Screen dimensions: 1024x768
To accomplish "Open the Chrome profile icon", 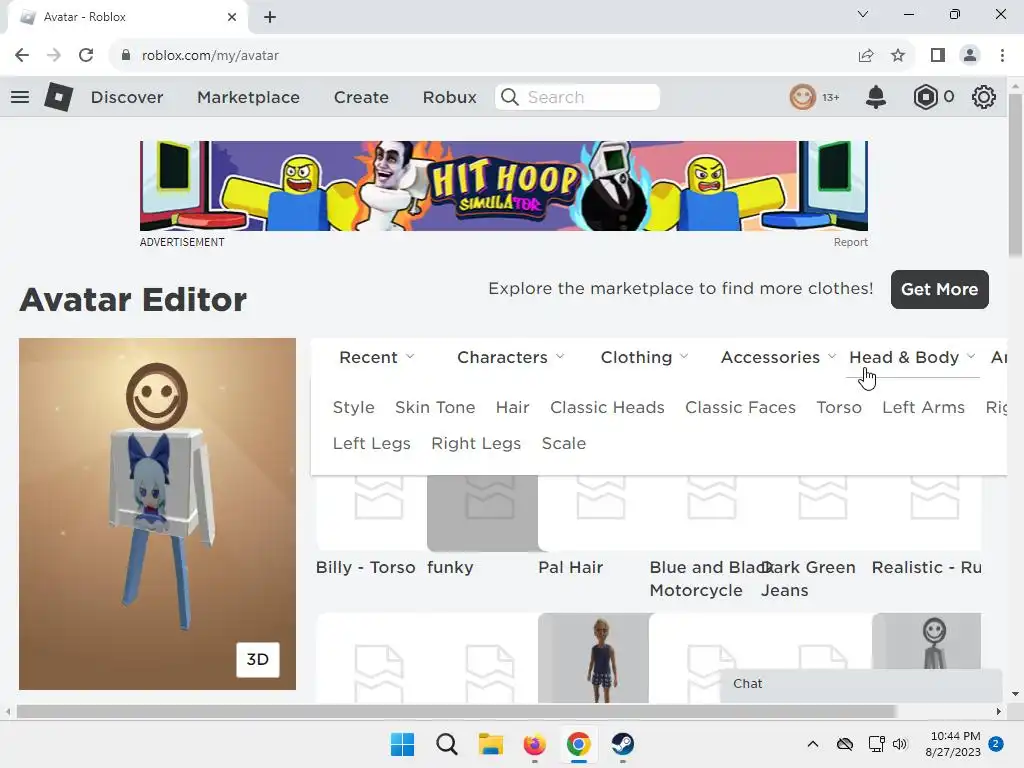I will 970,56.
